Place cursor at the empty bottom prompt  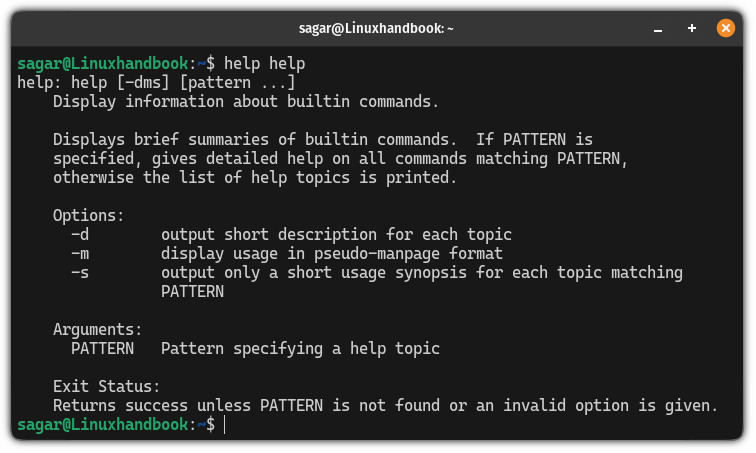pyautogui.click(x=226, y=425)
